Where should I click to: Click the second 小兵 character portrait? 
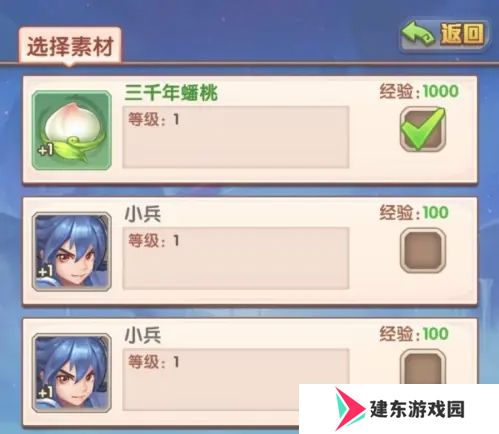tap(72, 373)
